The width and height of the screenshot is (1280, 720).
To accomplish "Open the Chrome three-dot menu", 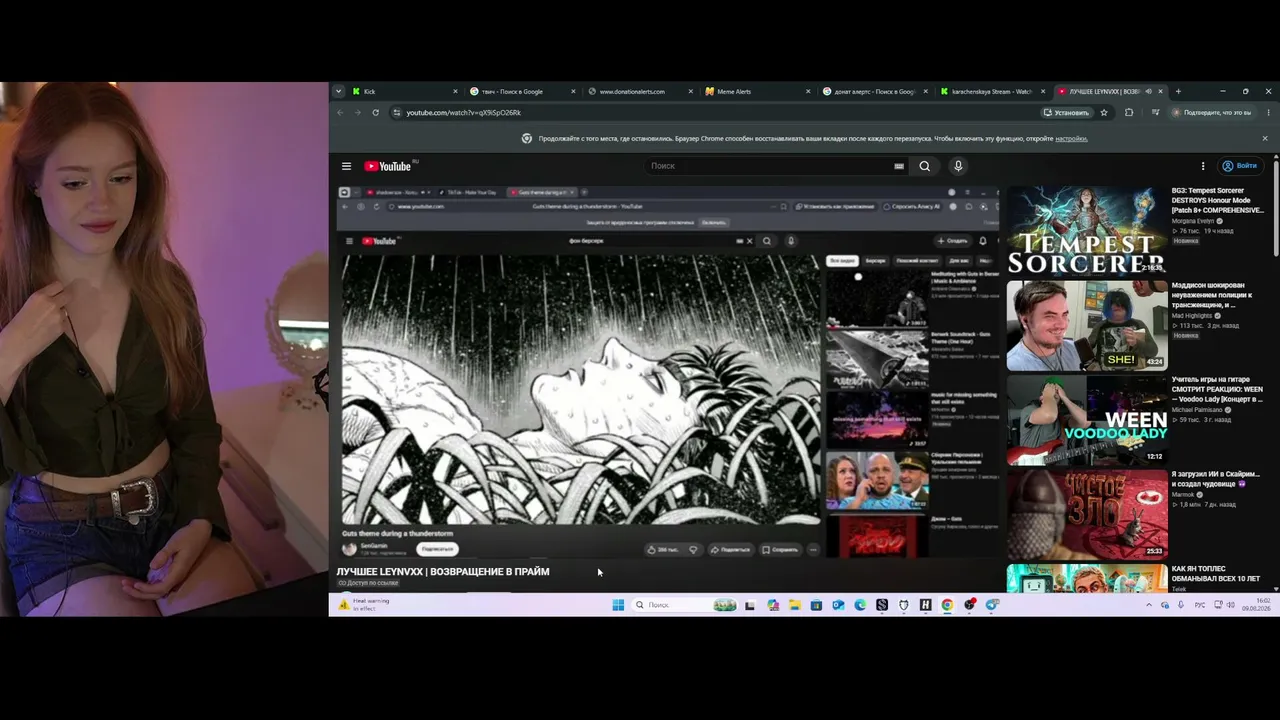I will 1269,112.
